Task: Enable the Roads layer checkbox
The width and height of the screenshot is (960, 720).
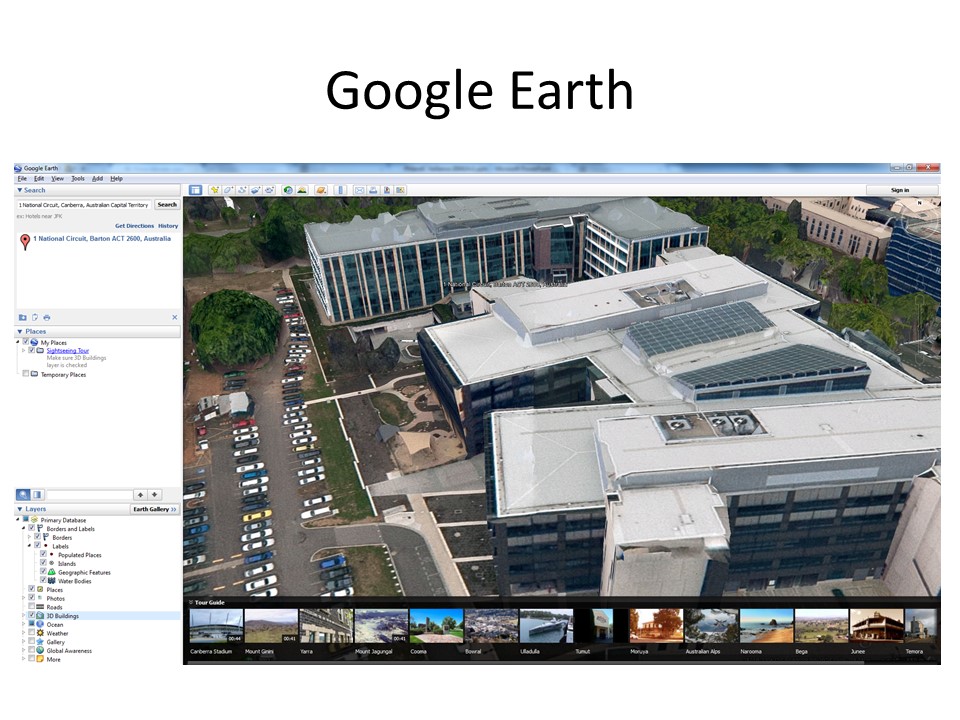Action: coord(31,606)
